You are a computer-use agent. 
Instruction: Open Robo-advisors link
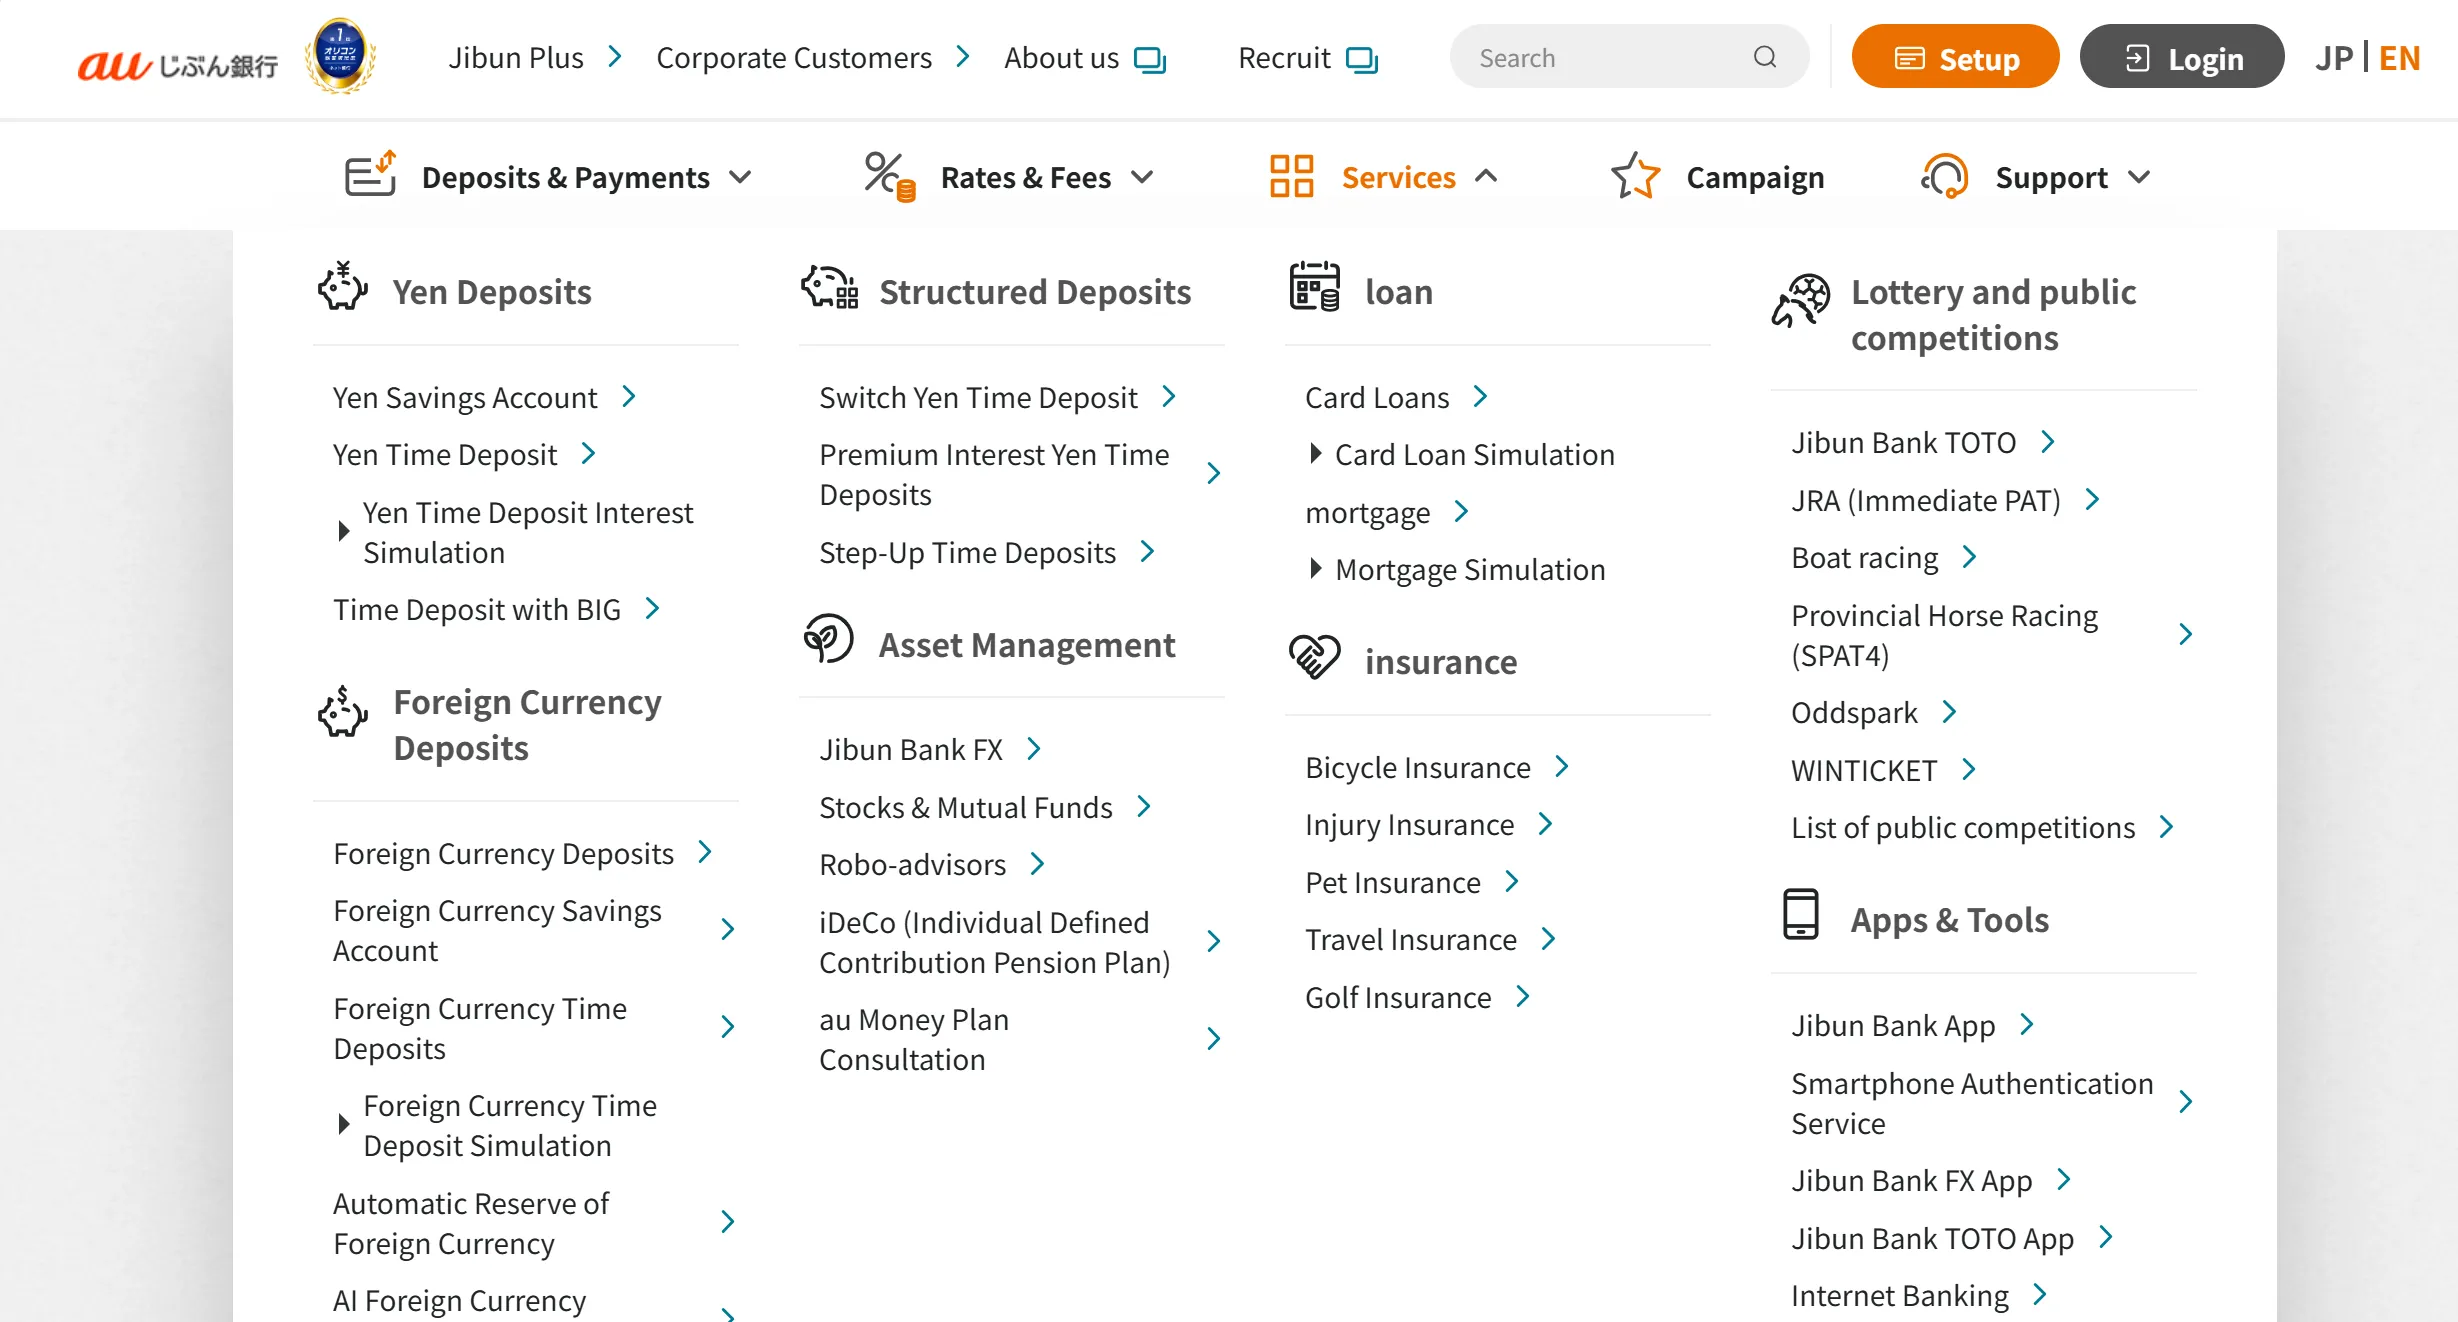pyautogui.click(x=912, y=864)
